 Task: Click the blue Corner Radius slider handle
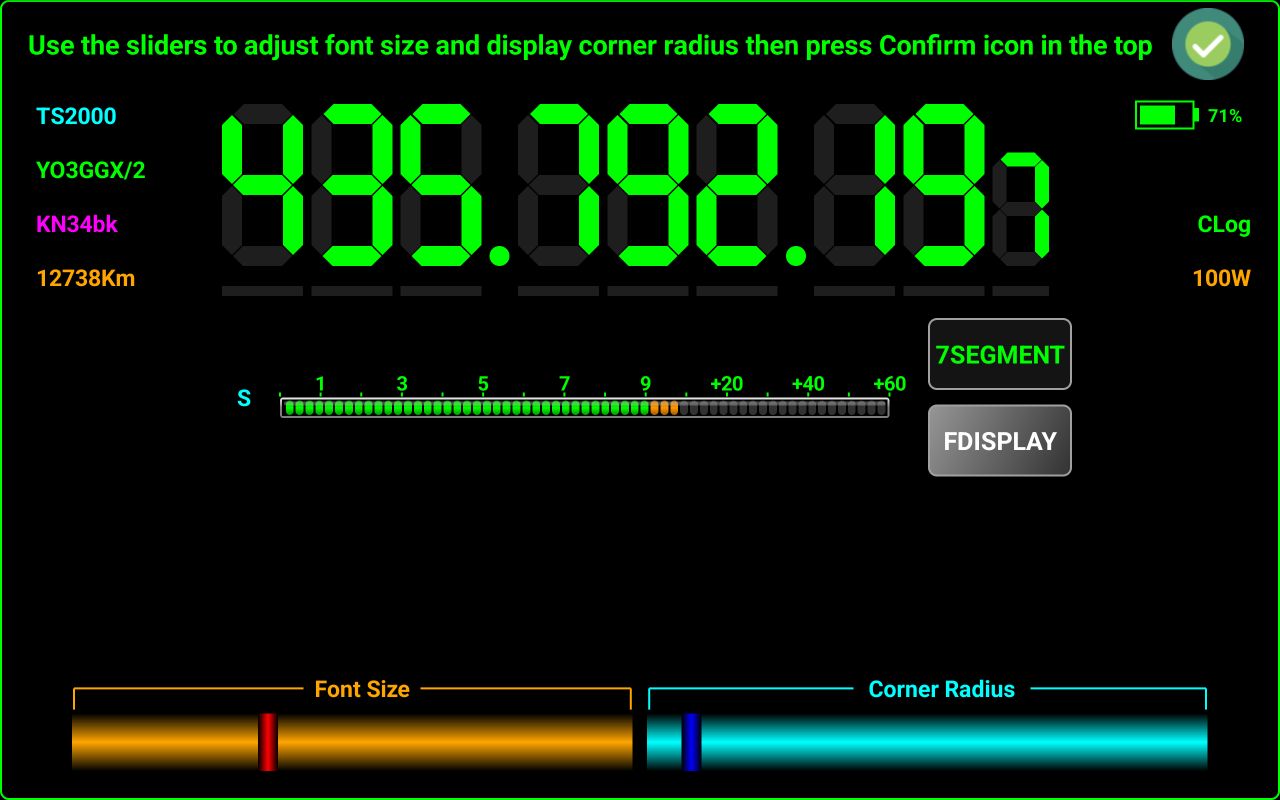[691, 742]
